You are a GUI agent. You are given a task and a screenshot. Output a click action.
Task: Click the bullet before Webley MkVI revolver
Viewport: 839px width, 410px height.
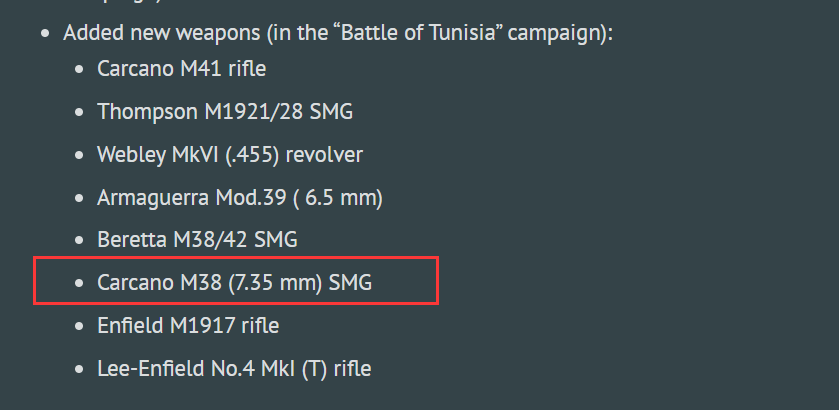80,155
